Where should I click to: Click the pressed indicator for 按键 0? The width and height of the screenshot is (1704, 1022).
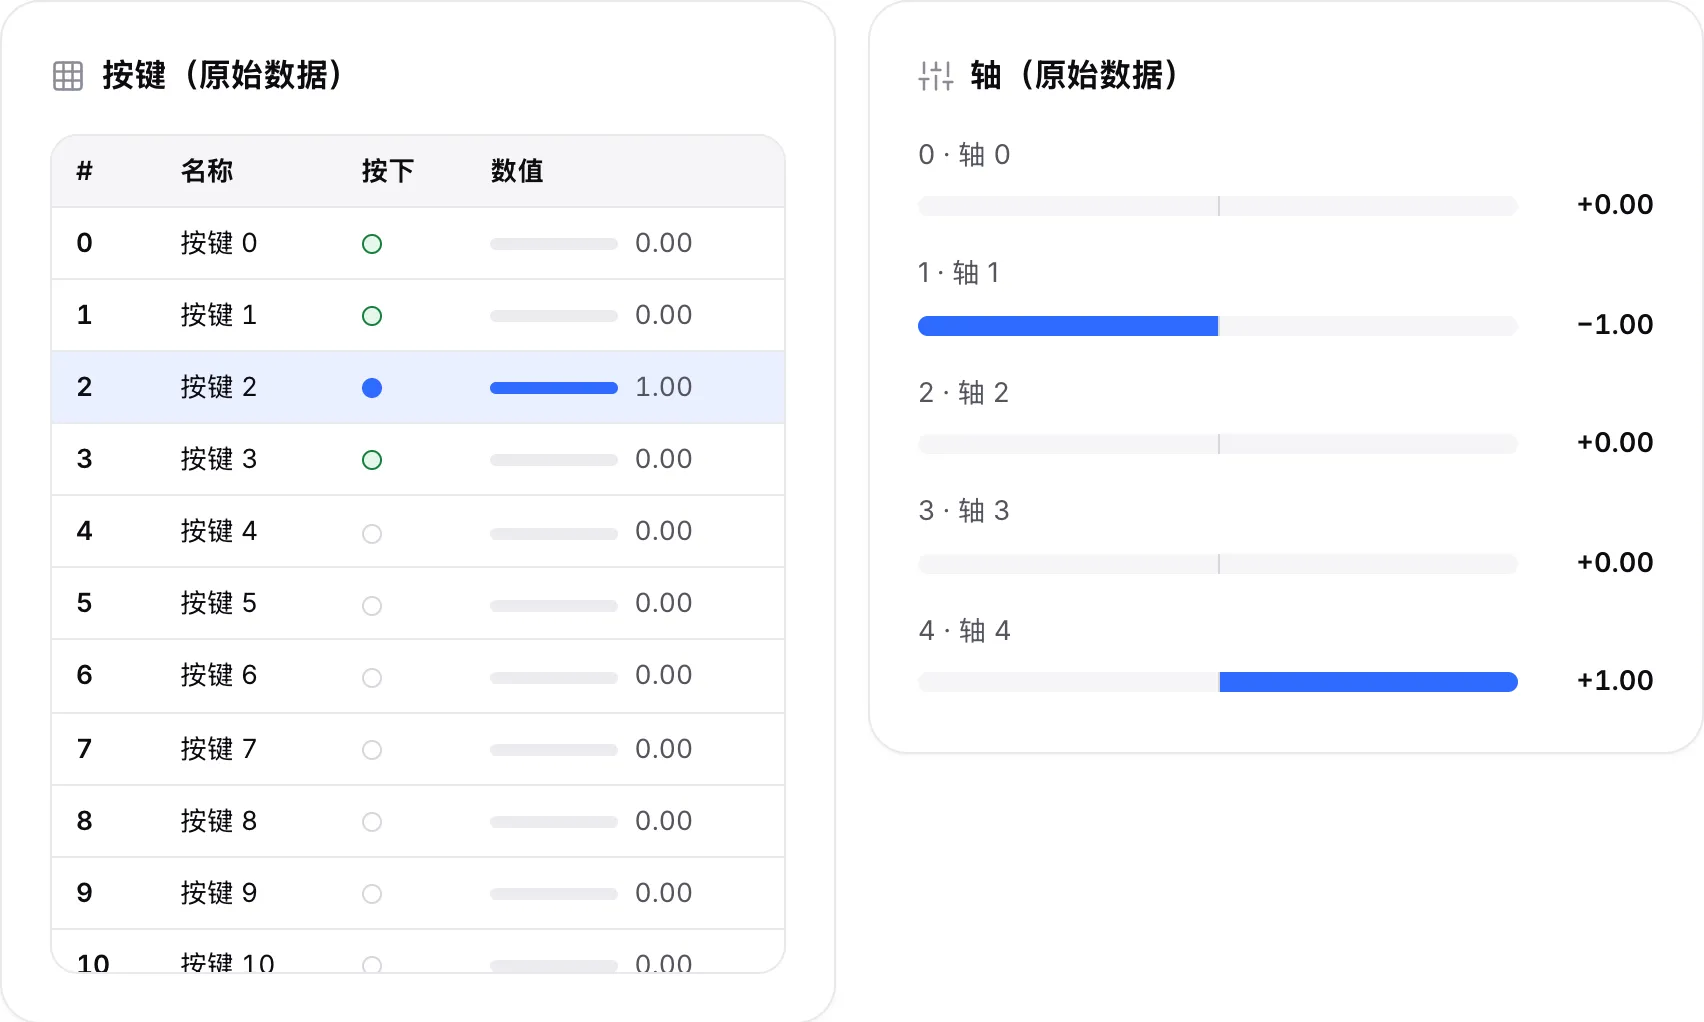pyautogui.click(x=372, y=244)
